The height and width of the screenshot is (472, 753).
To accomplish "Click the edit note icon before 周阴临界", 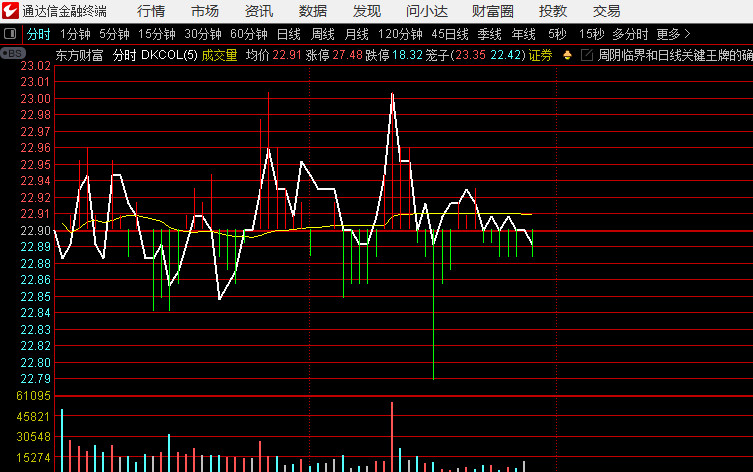I will [587, 55].
